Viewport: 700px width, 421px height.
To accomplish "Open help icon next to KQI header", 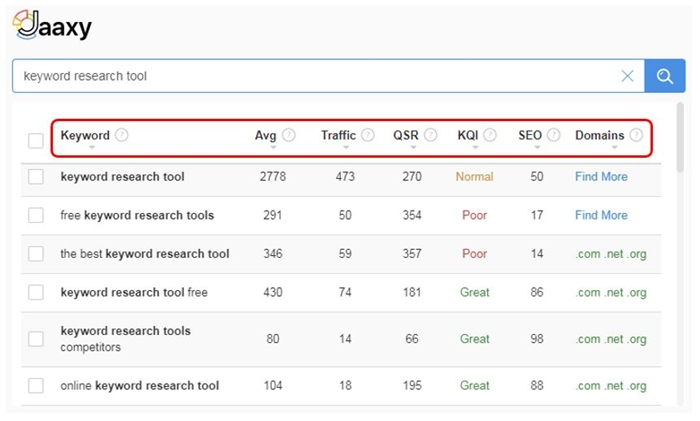I will pyautogui.click(x=490, y=135).
